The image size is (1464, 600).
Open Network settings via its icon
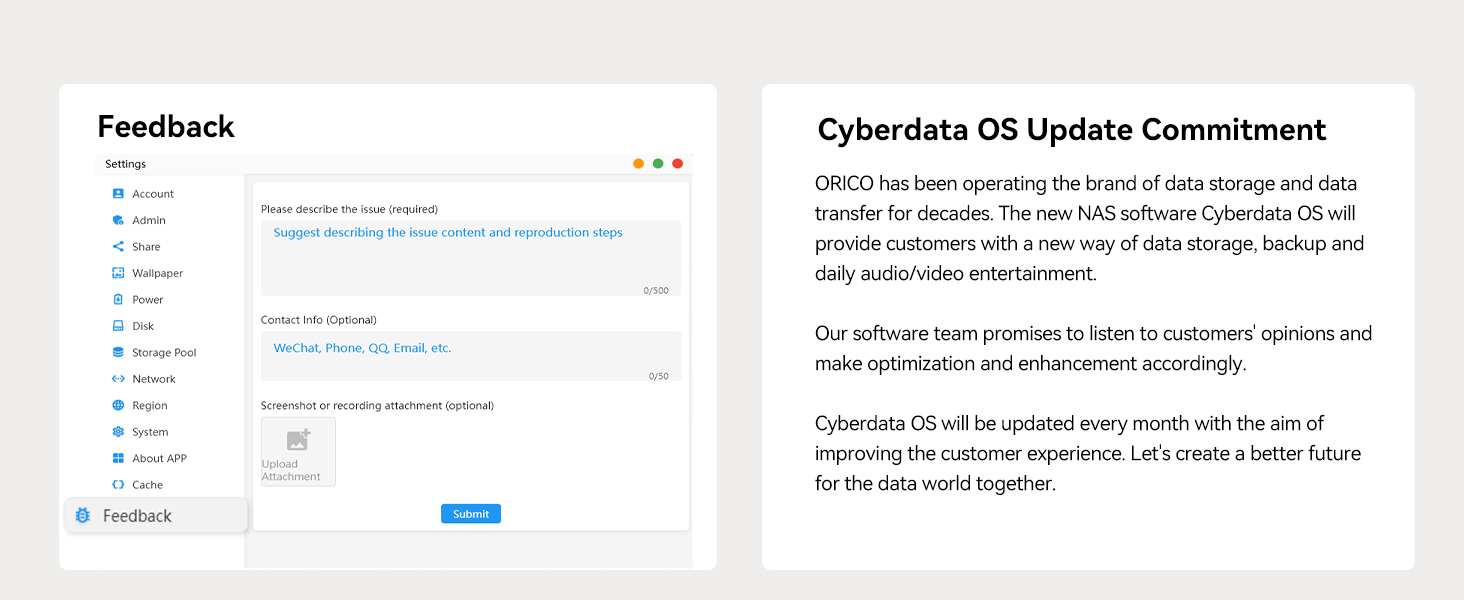(x=117, y=378)
